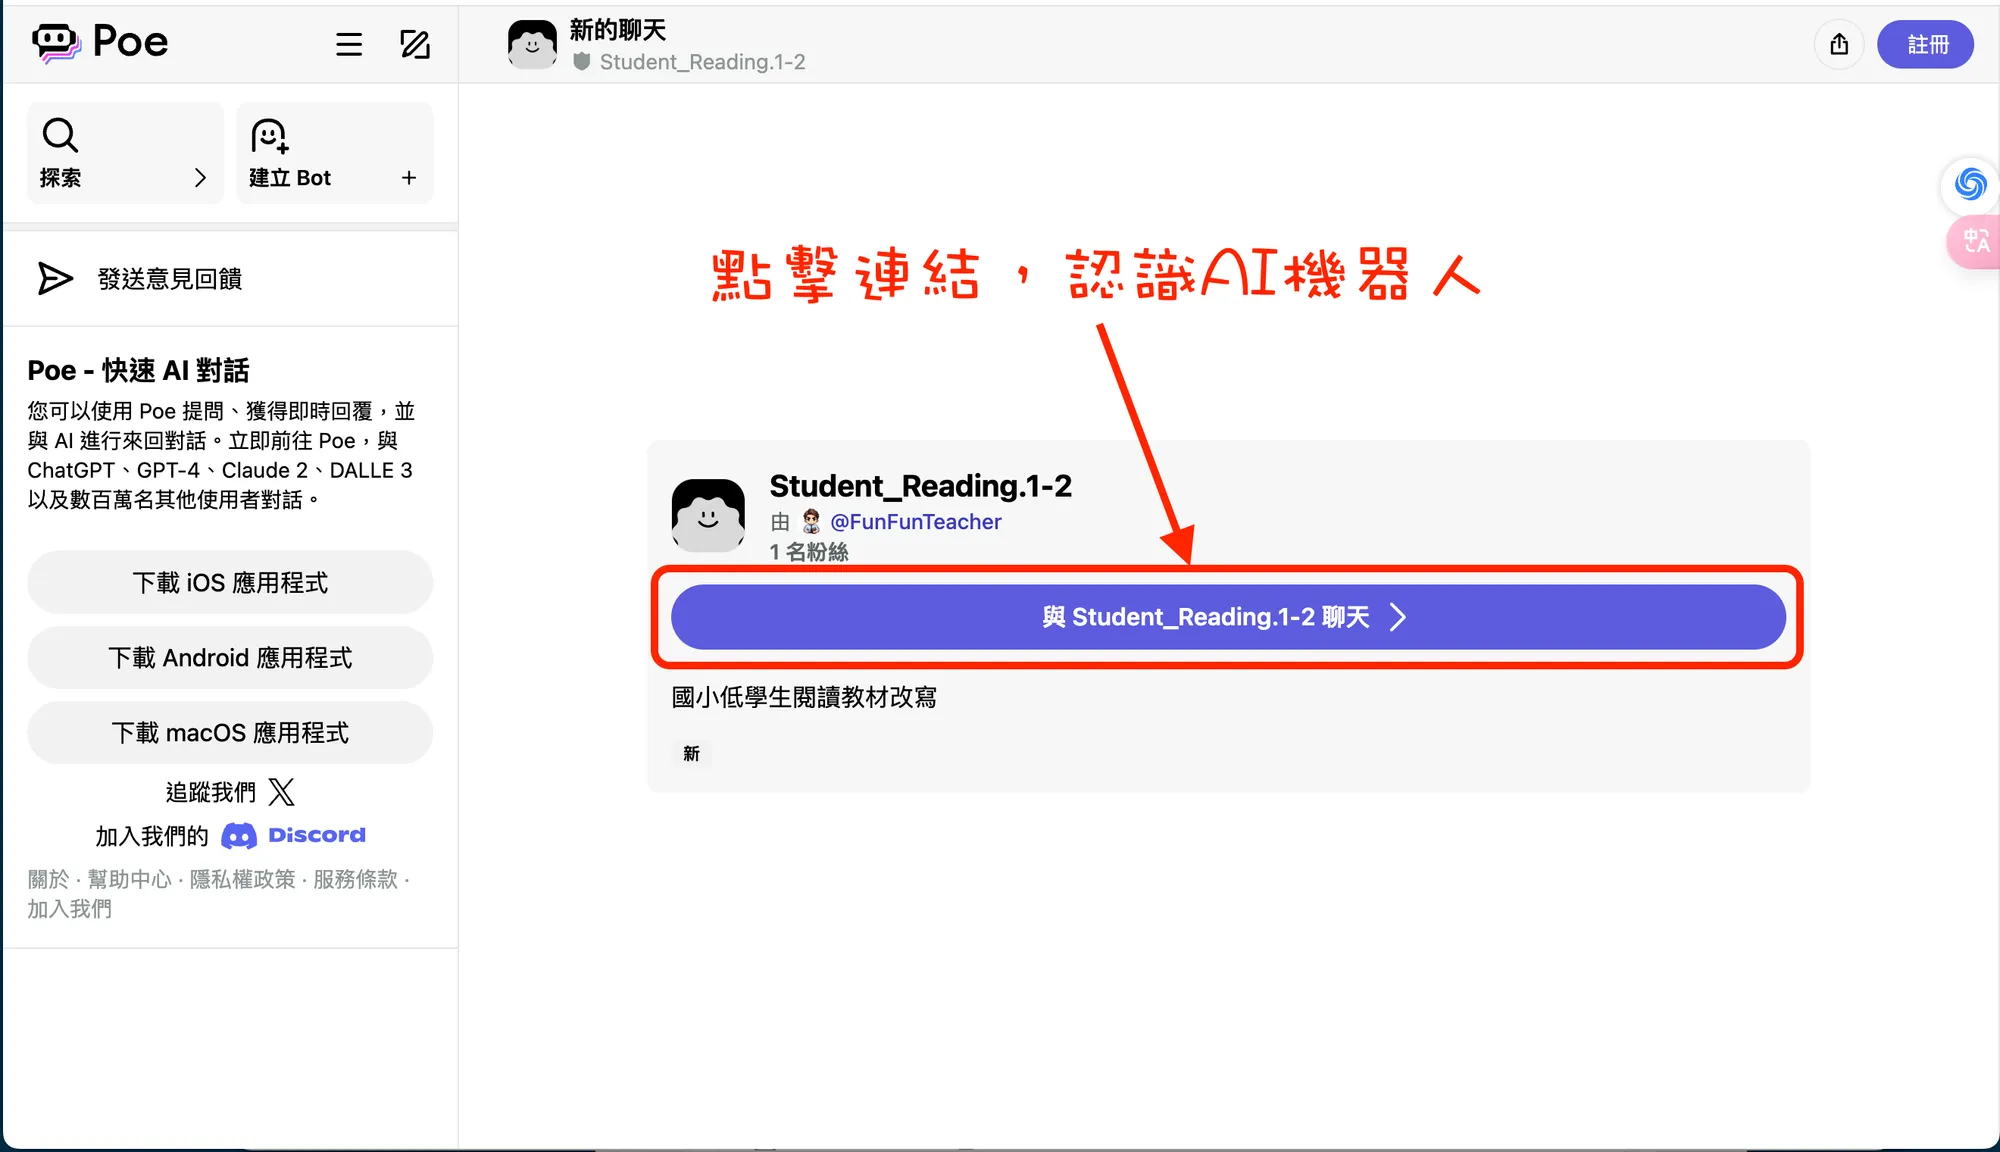This screenshot has height=1152, width=2000.
Task: Click the paper plane feedback icon
Action: [55, 279]
